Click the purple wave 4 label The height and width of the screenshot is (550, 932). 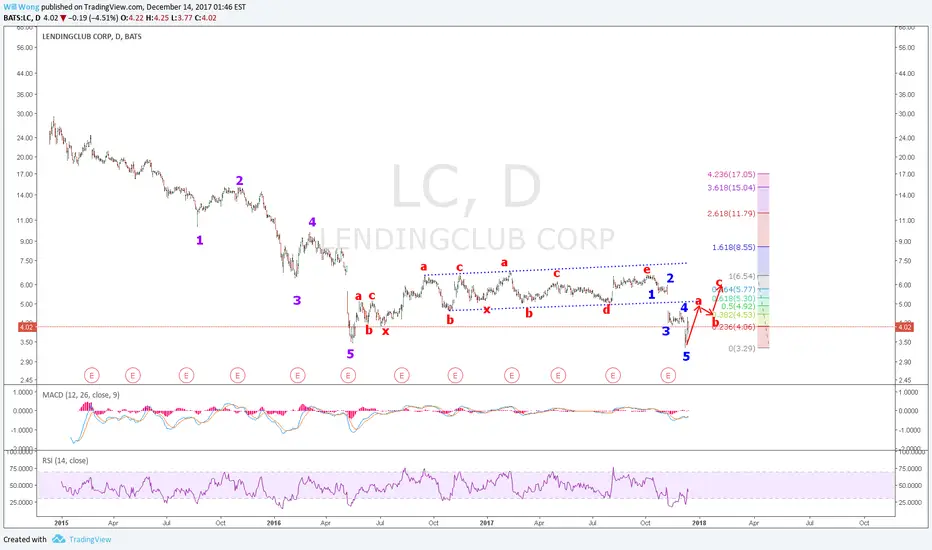tap(312, 222)
